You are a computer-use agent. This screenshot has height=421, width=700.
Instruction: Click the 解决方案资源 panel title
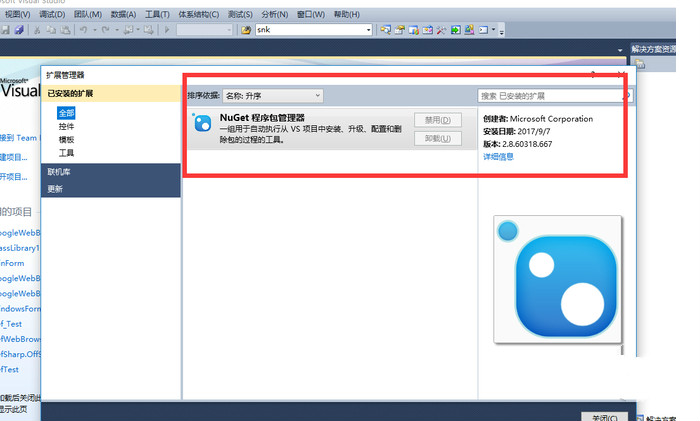[653, 49]
